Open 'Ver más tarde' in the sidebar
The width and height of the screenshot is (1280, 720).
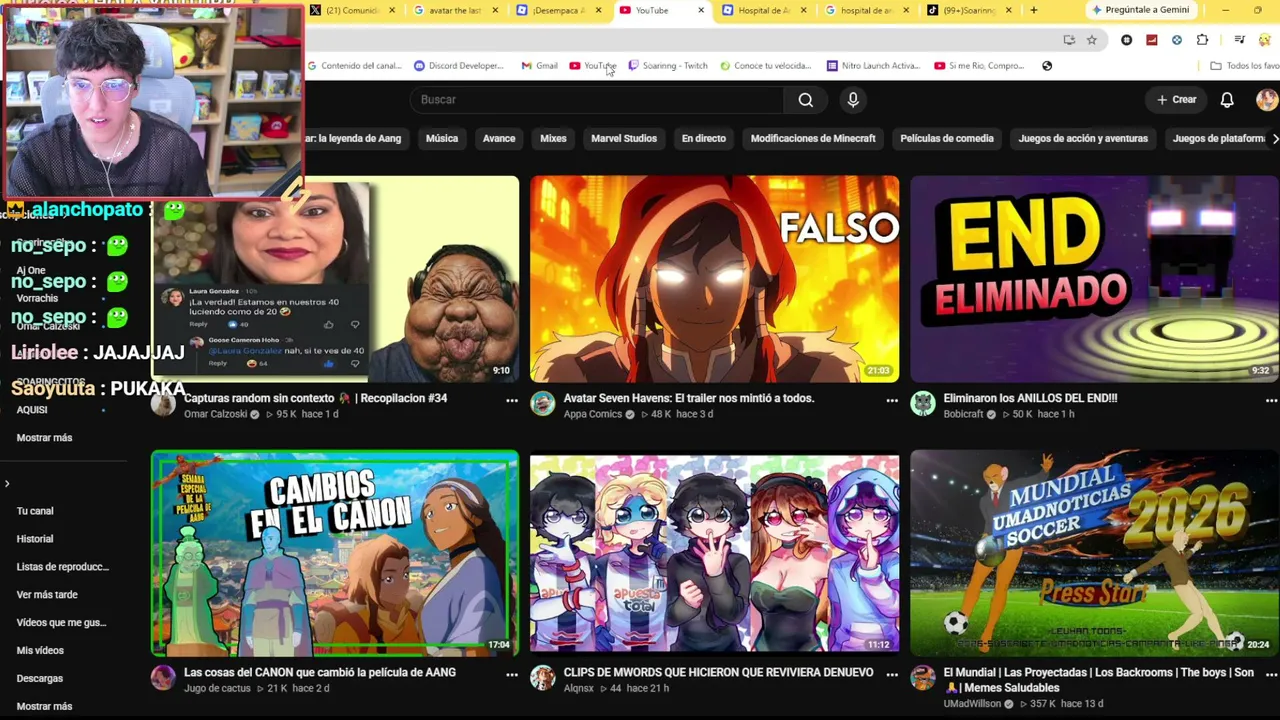[47, 595]
